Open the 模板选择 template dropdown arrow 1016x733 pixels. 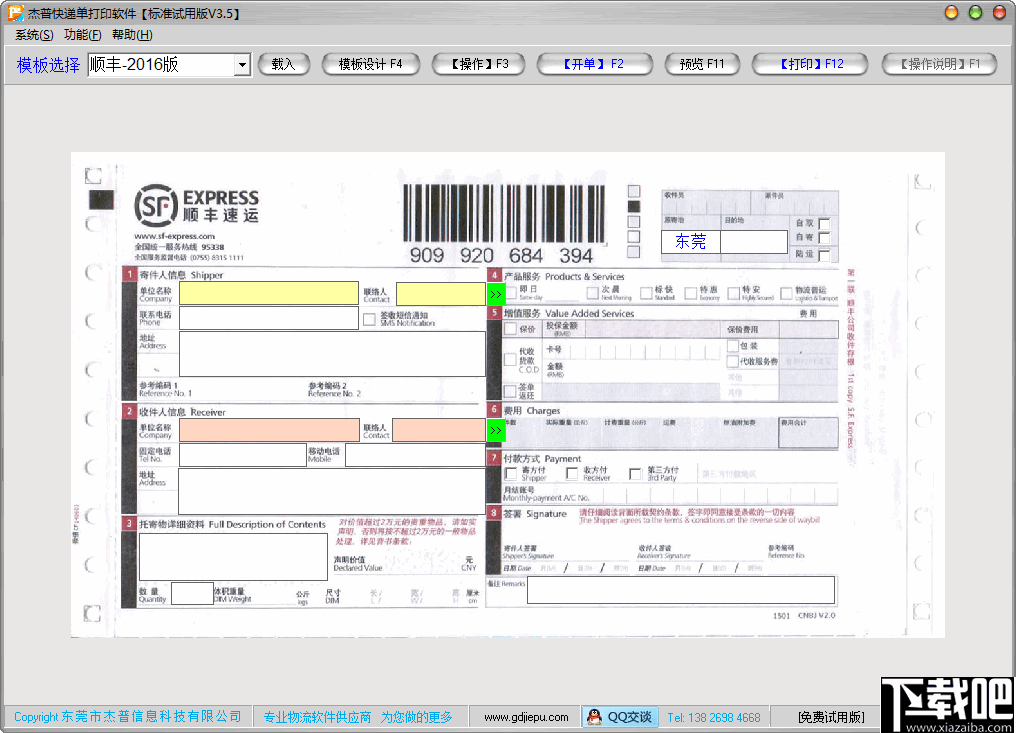coord(242,65)
